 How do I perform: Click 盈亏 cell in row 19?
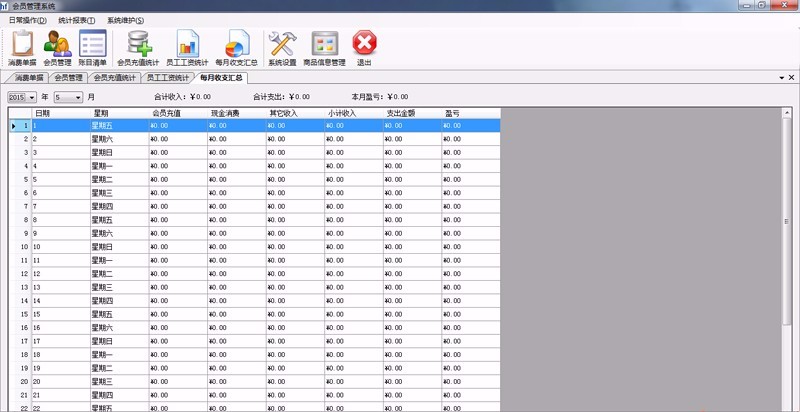click(x=471, y=368)
